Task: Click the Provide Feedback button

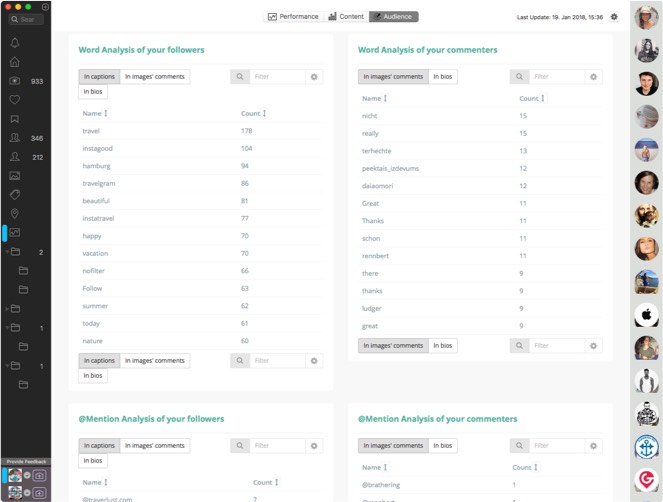Action: click(24, 461)
